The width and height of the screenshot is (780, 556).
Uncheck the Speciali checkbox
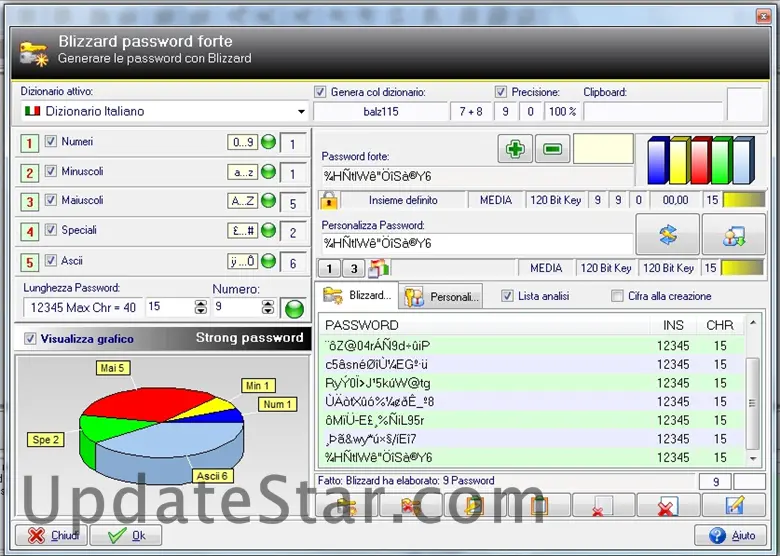tap(51, 230)
